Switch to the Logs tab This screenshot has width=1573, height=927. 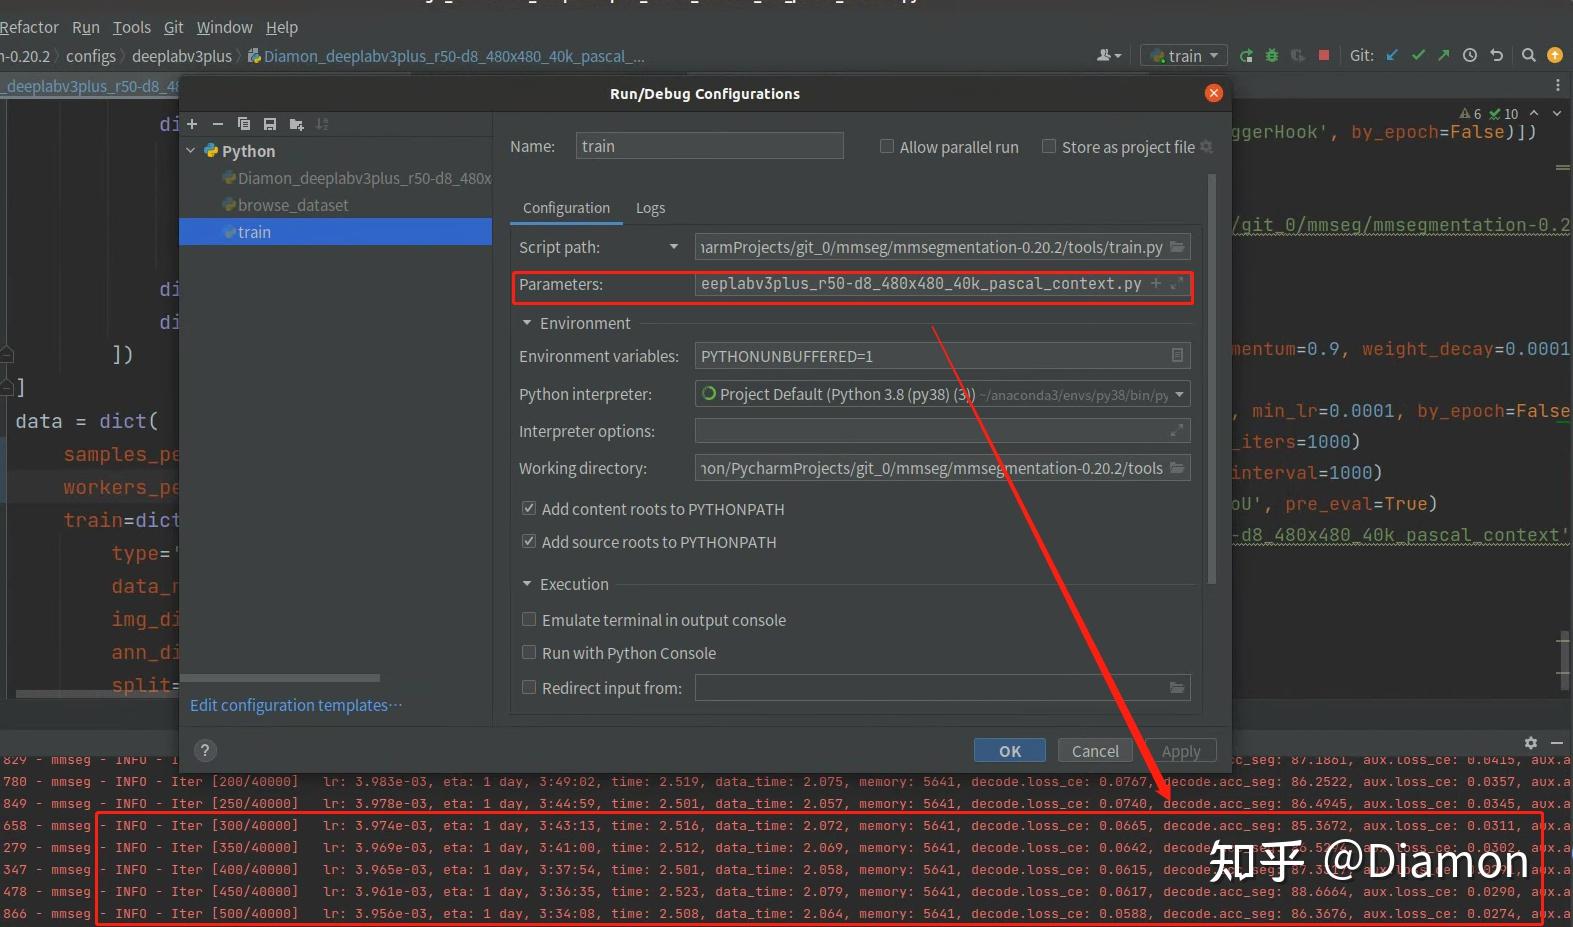pyautogui.click(x=650, y=208)
